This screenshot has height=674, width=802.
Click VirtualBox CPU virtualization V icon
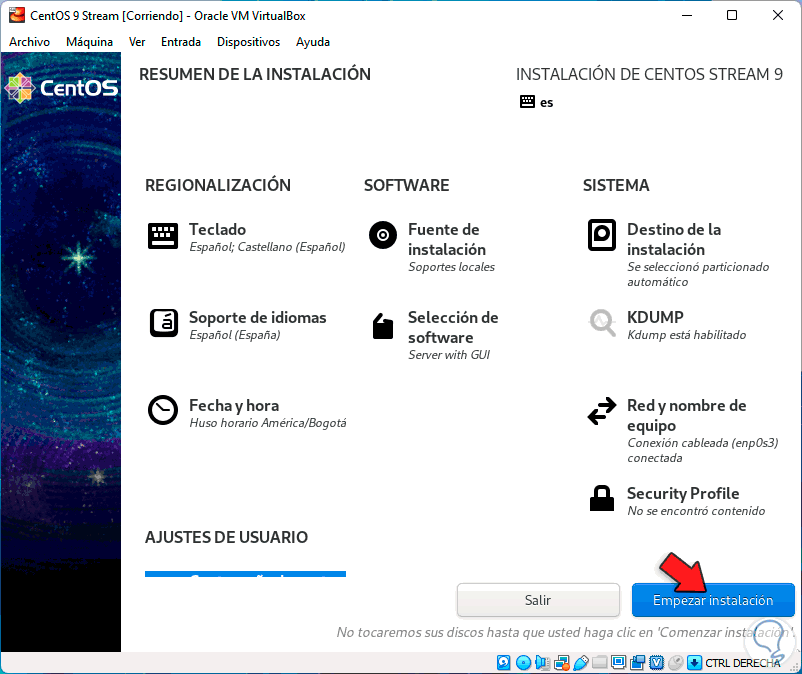coord(656,663)
